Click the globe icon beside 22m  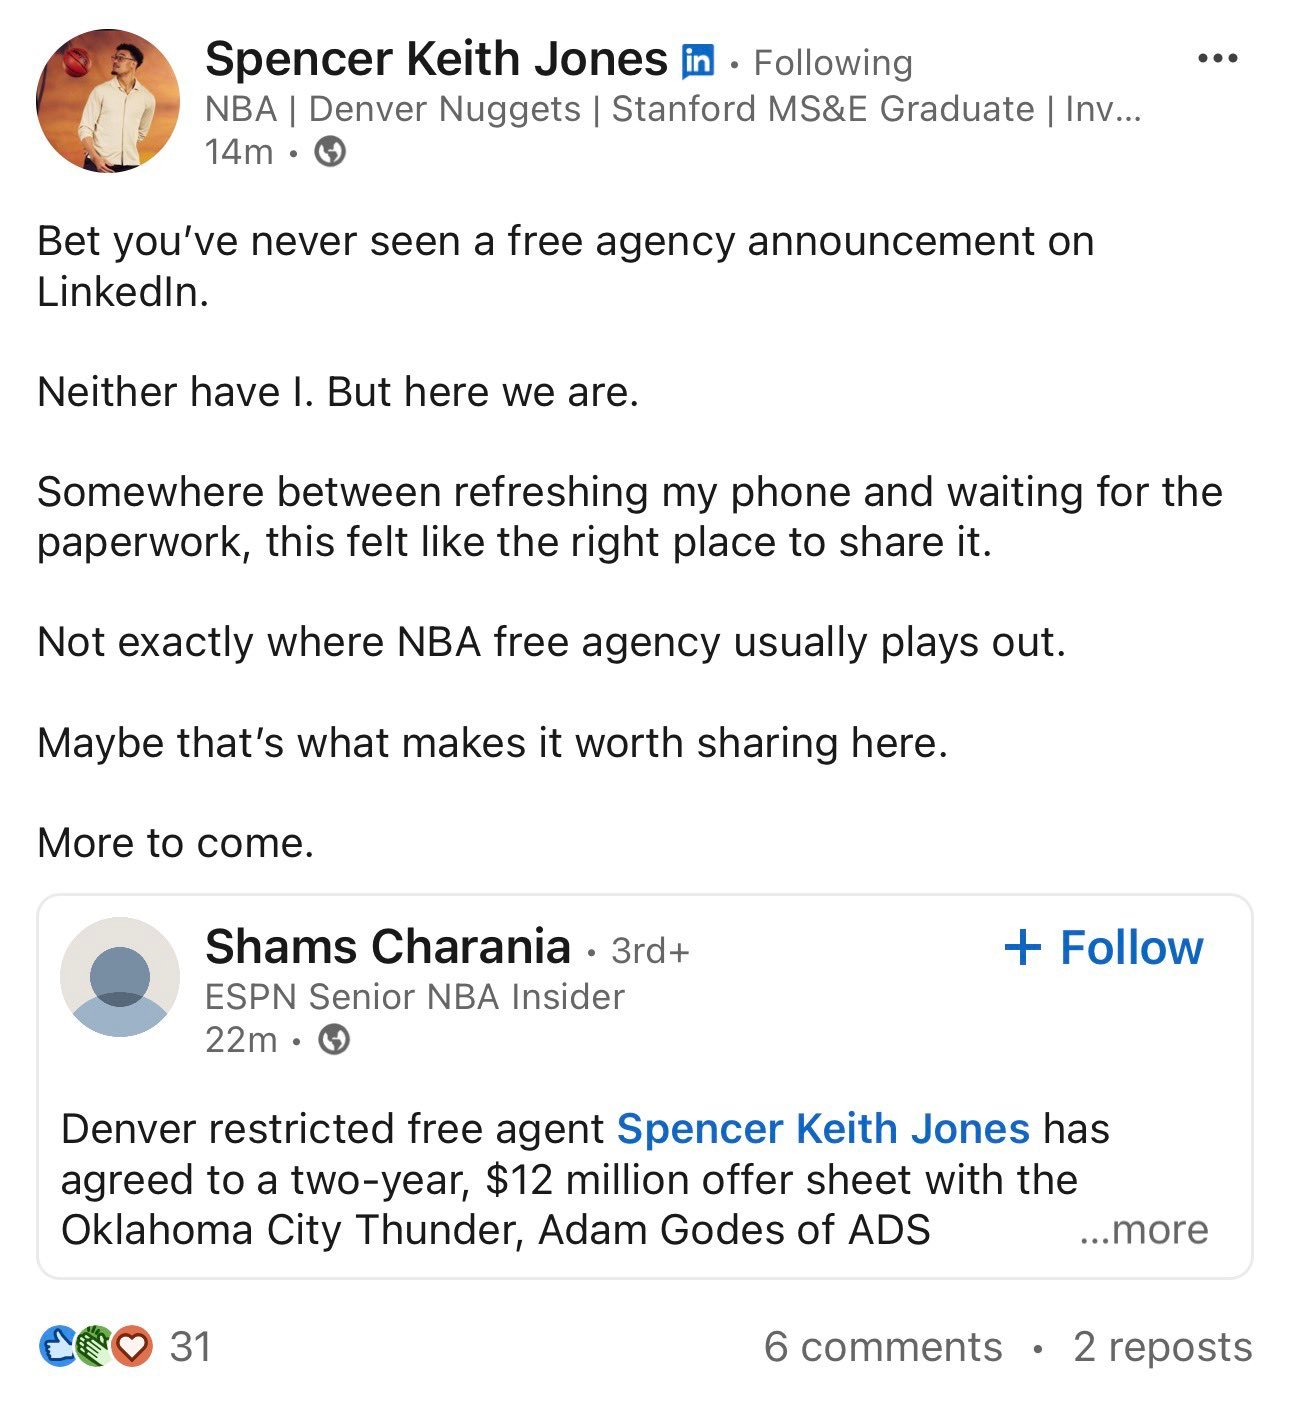[334, 1040]
